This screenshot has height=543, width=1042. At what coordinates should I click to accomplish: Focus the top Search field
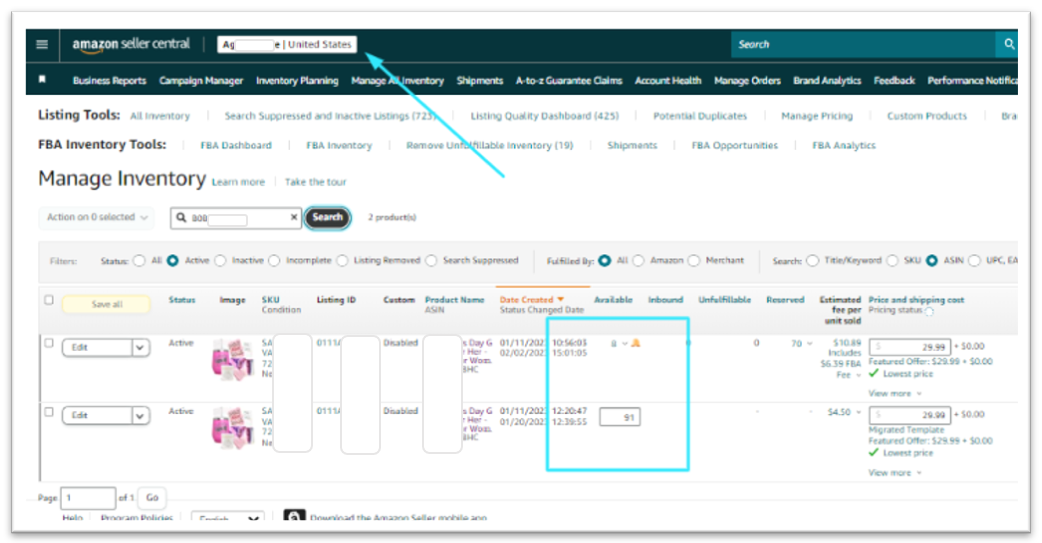pos(863,45)
